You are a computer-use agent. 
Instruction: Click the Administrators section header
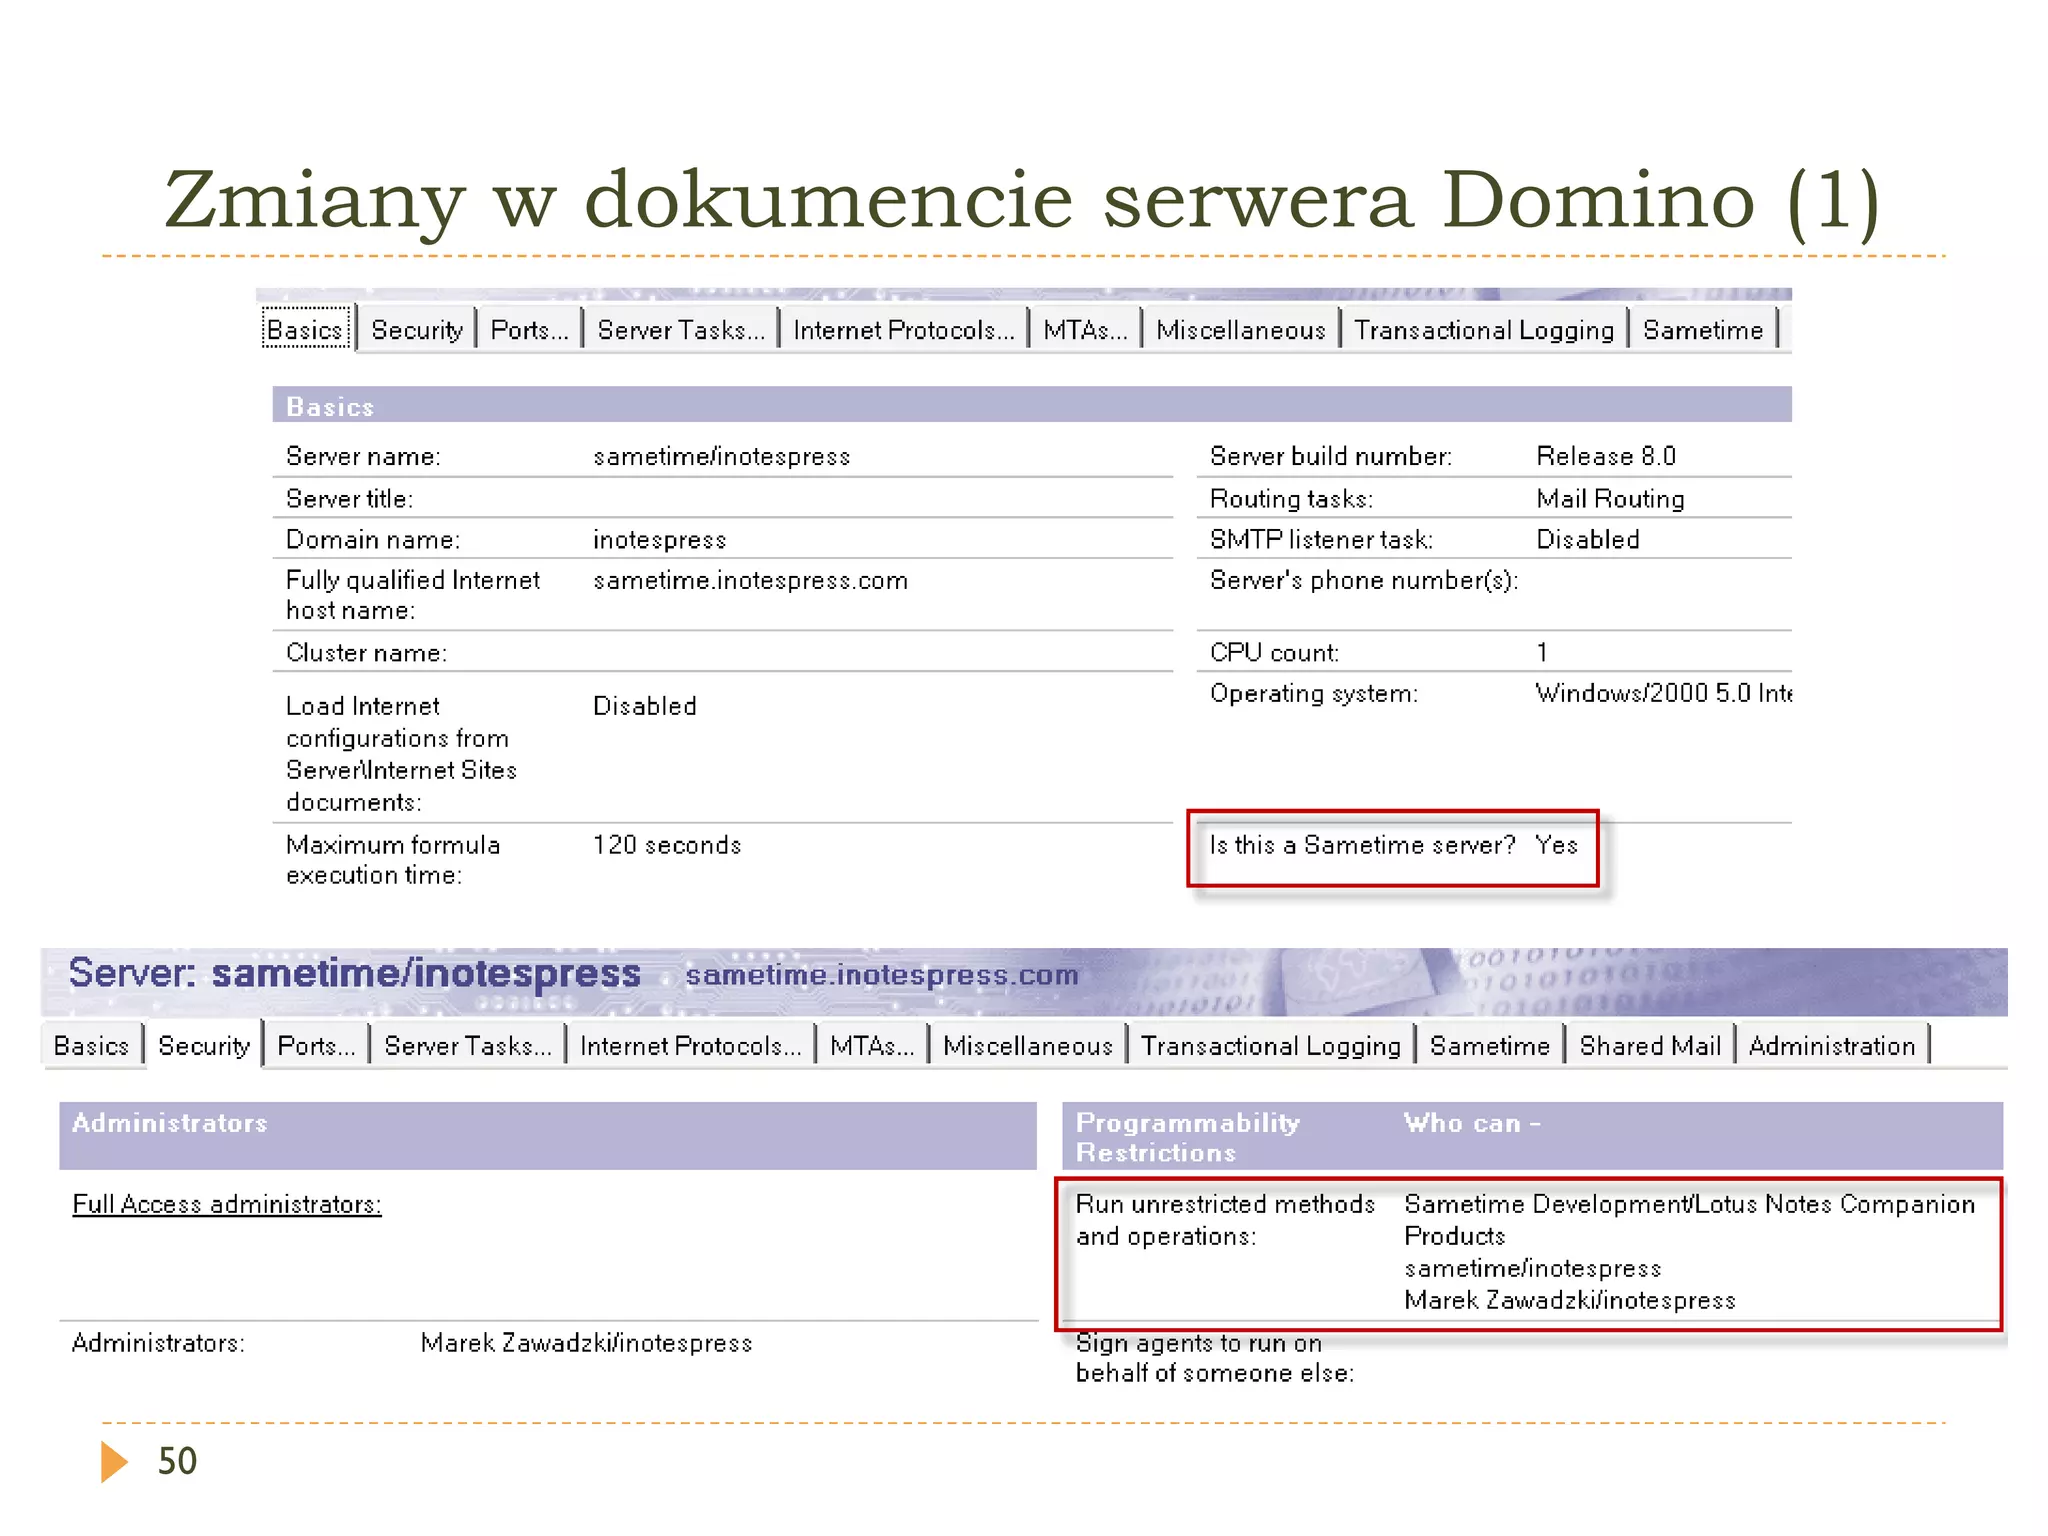point(547,1136)
